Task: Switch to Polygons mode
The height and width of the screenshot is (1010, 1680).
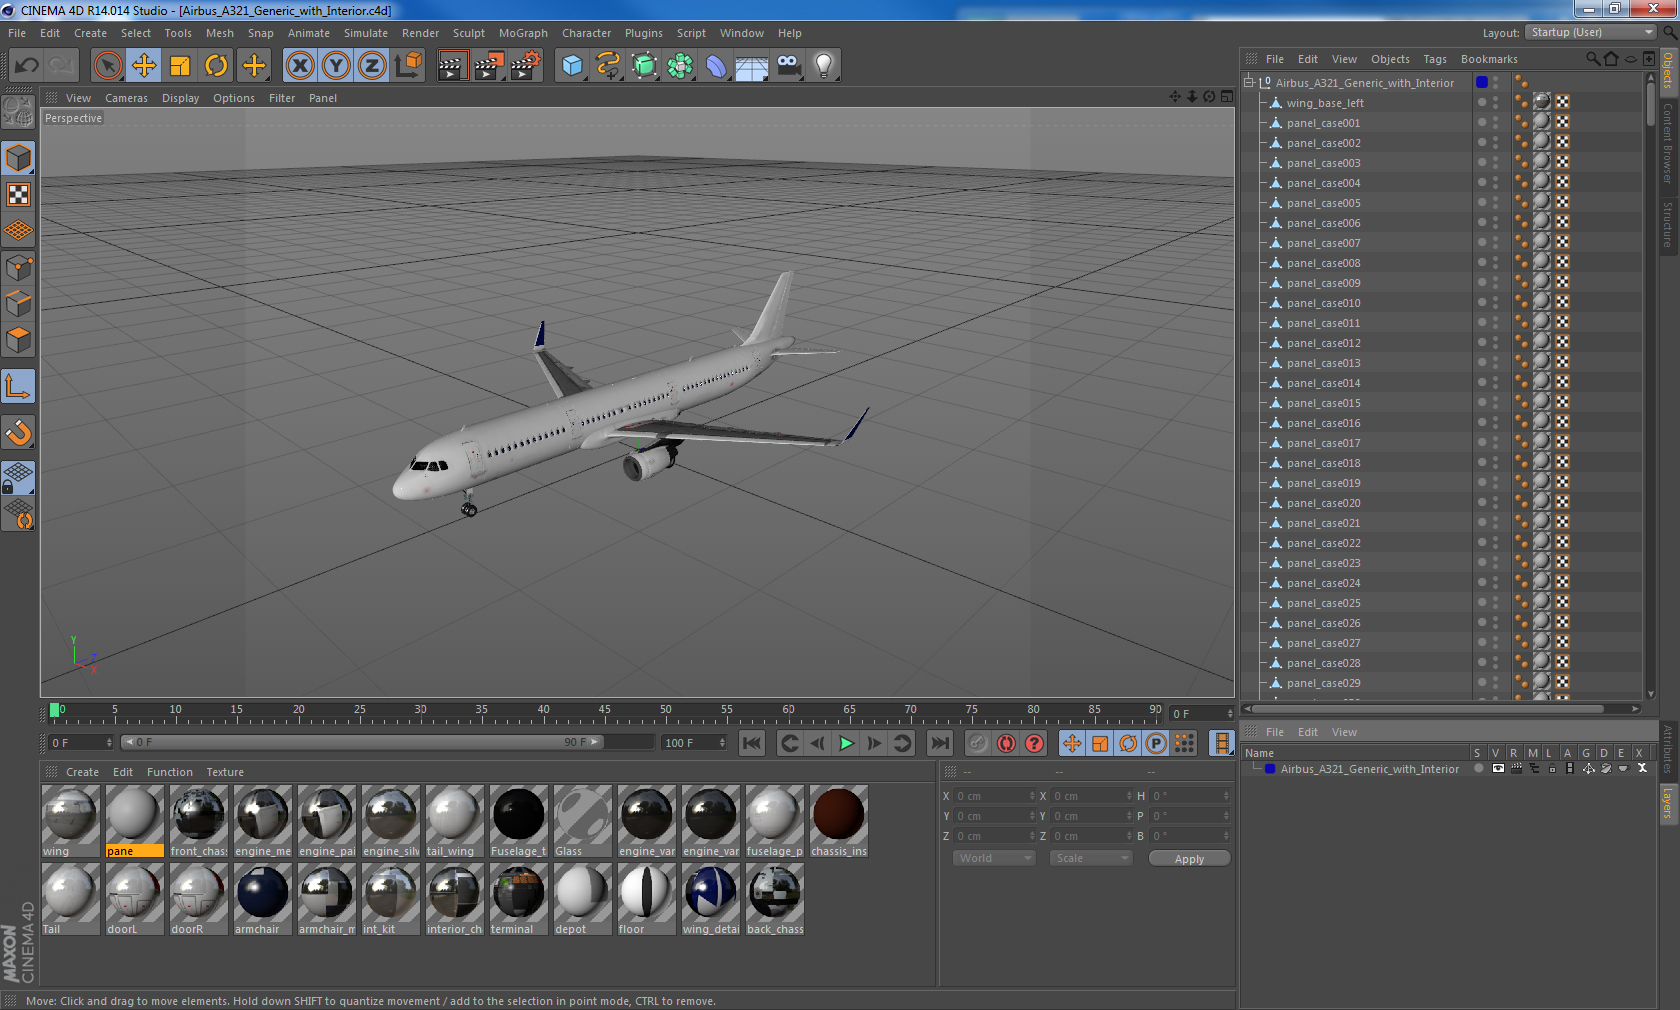Action: pyautogui.click(x=18, y=340)
